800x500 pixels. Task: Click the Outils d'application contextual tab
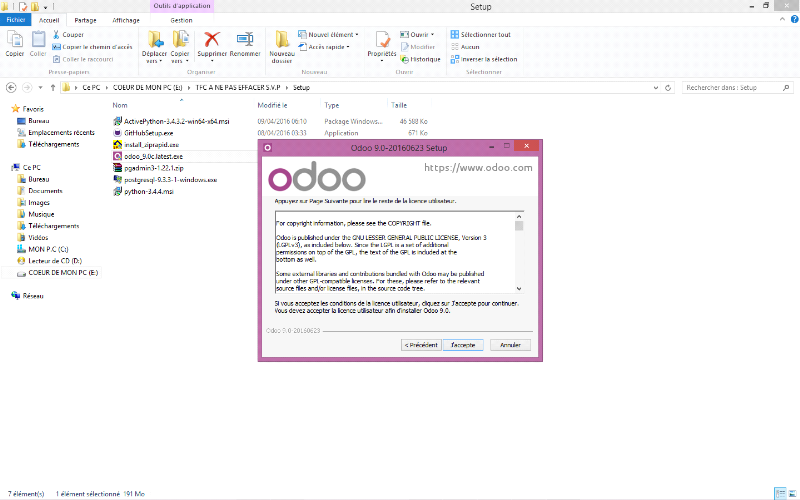pos(182,6)
